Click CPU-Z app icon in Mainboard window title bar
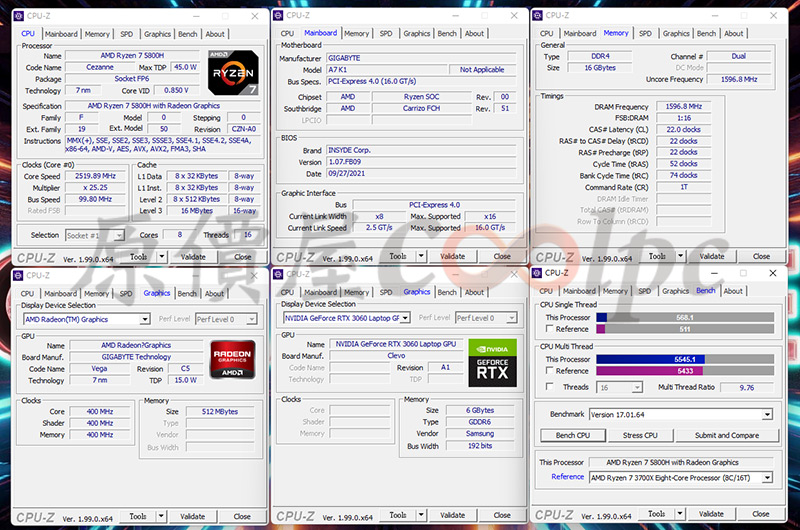This screenshot has width=800, height=530. [278, 16]
